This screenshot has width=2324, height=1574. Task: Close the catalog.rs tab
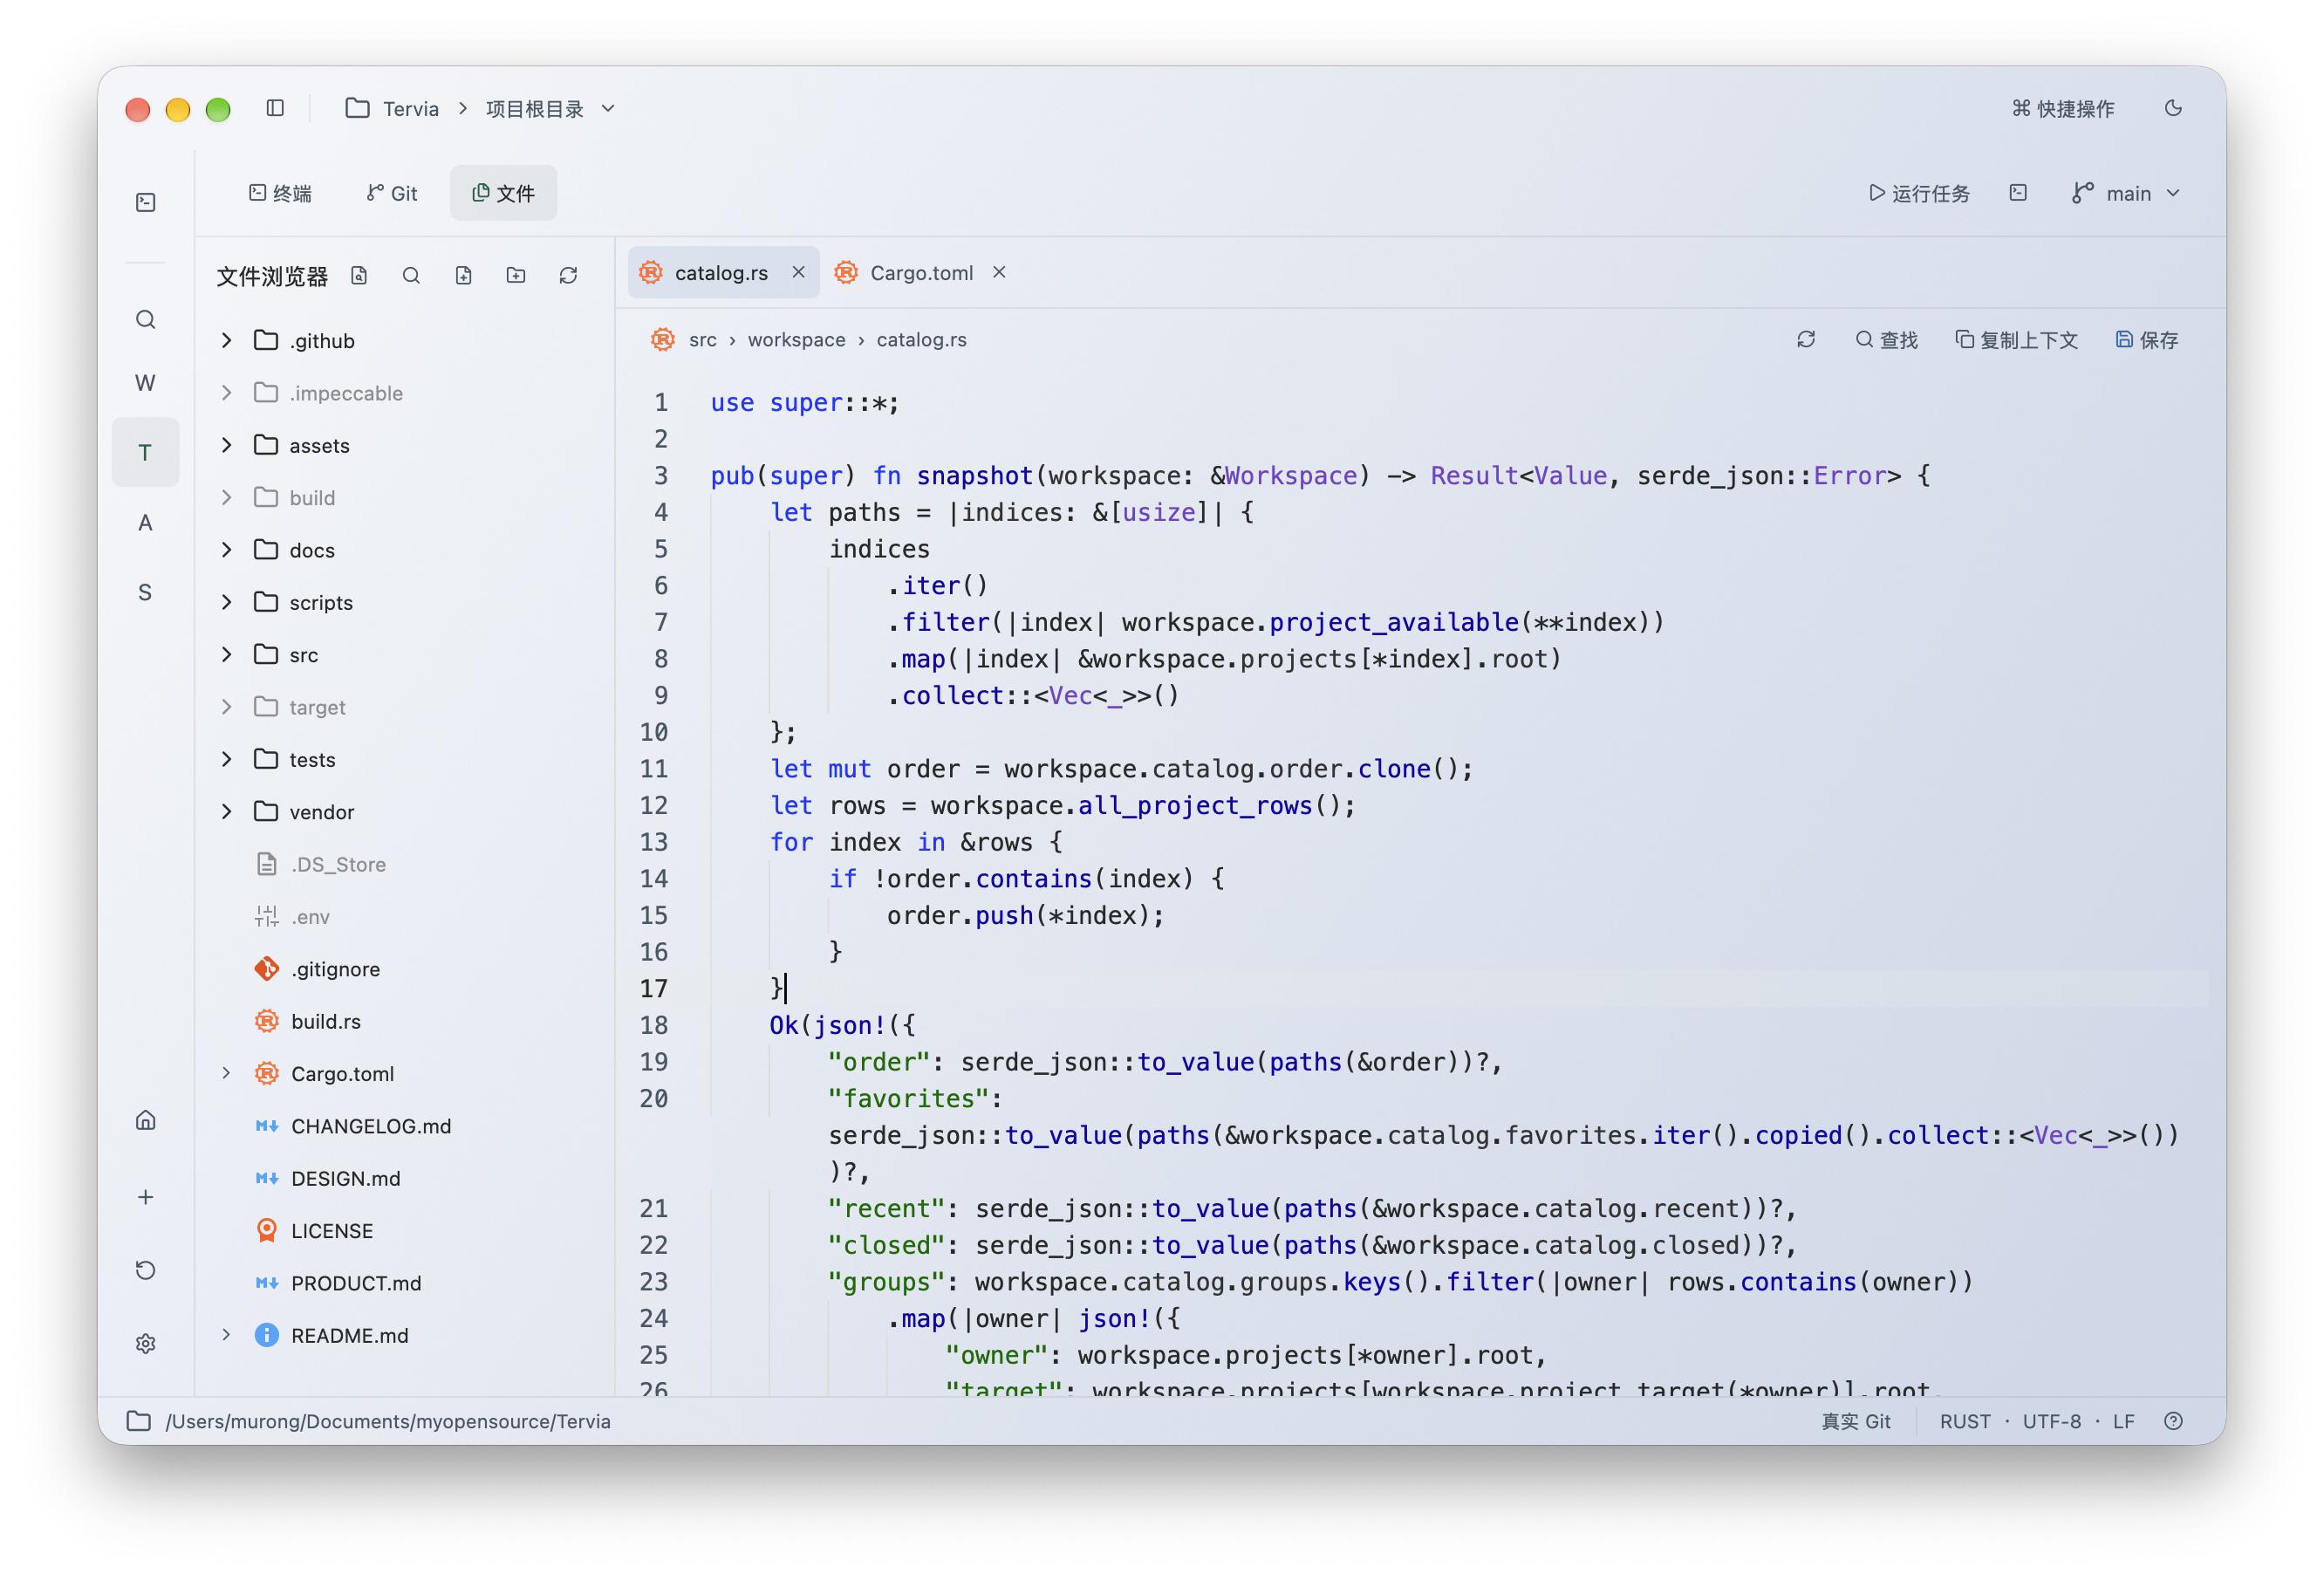click(x=798, y=272)
